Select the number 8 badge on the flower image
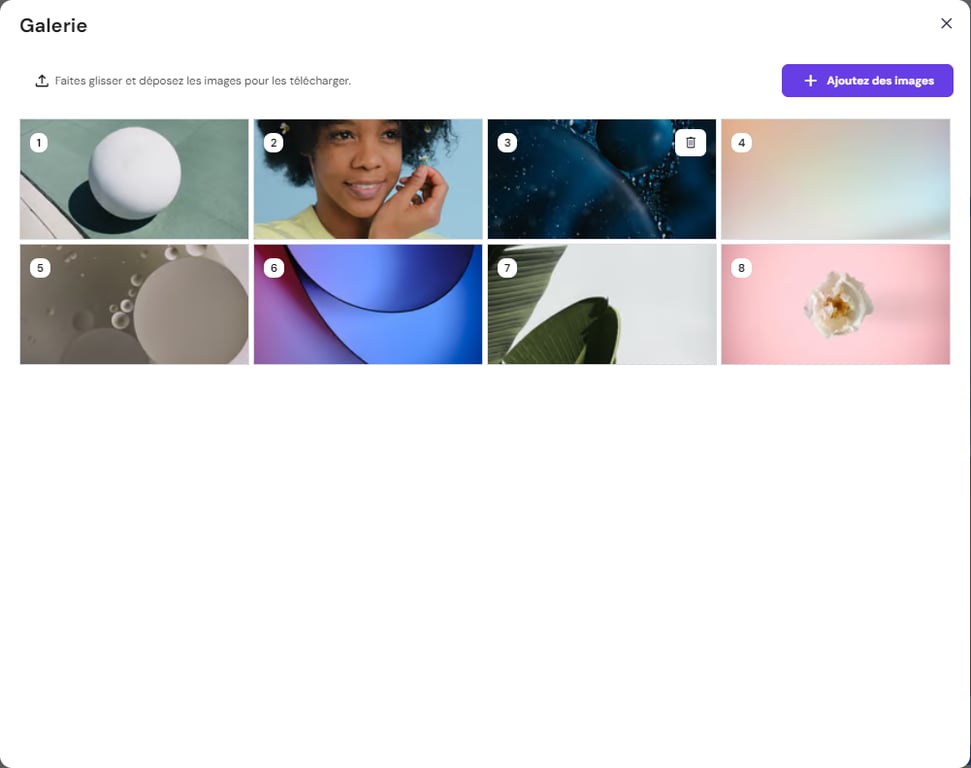This screenshot has height=768, width=971. (x=741, y=267)
